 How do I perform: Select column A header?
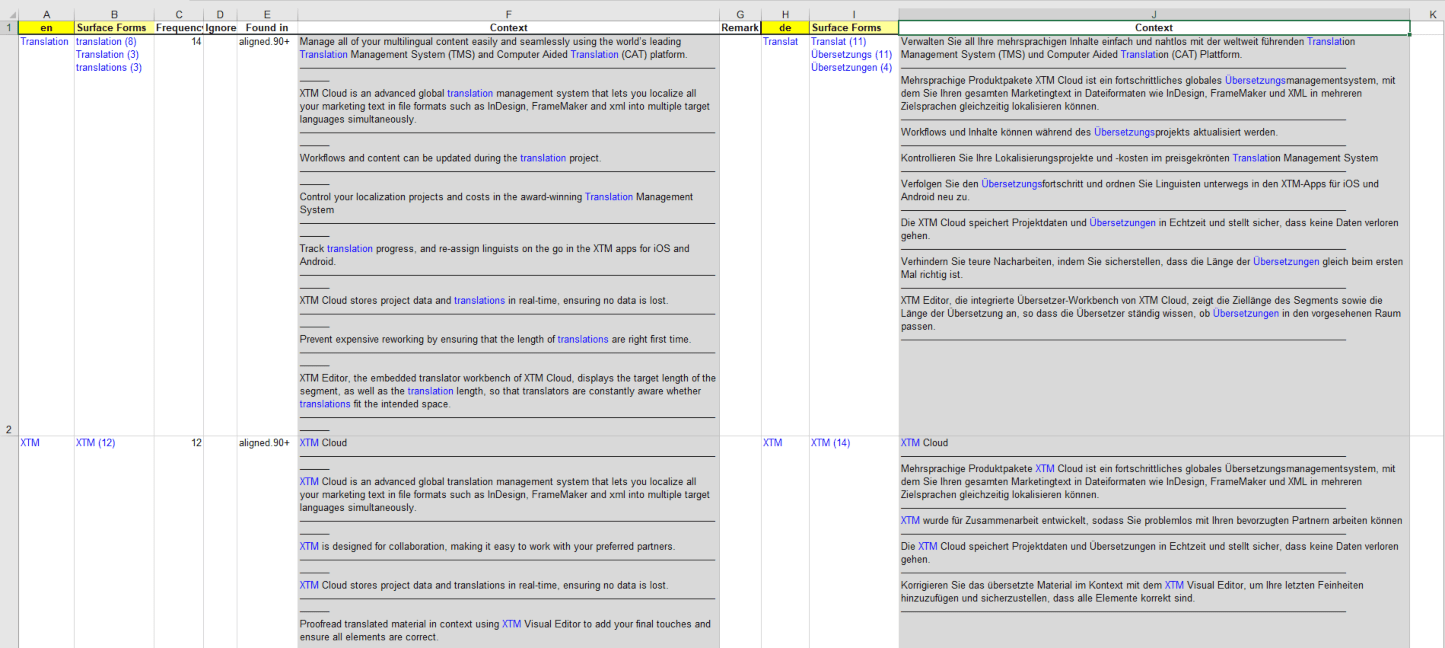point(46,14)
